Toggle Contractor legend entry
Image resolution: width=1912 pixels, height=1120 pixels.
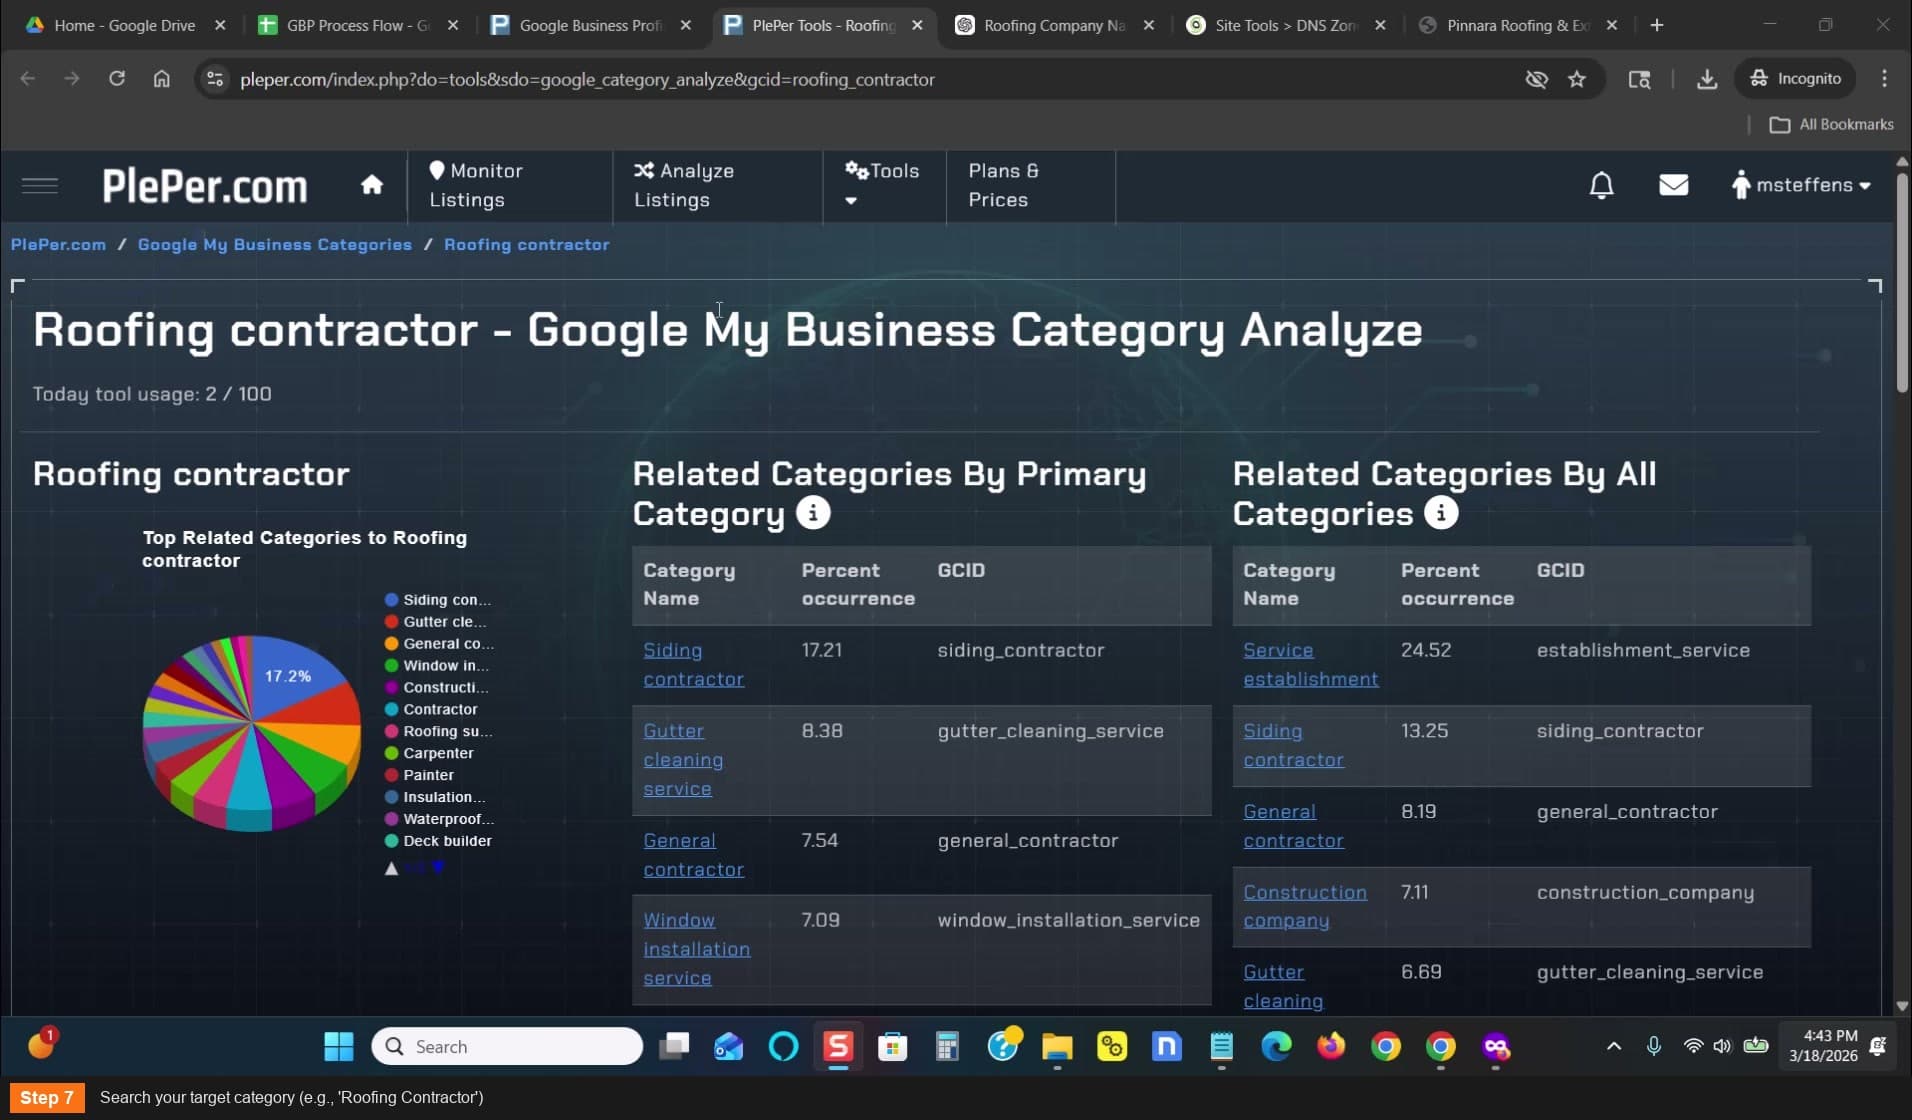tap(431, 710)
